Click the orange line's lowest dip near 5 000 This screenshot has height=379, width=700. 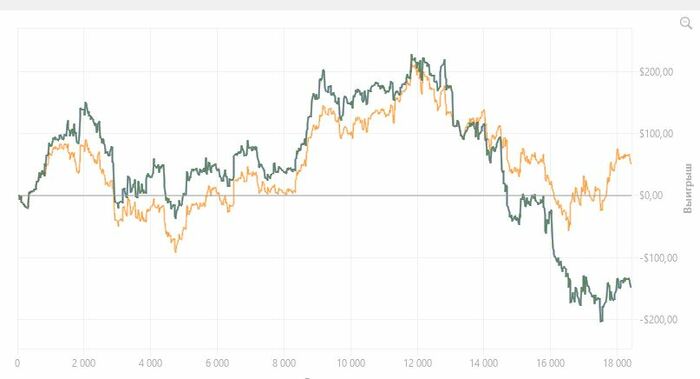175,252
